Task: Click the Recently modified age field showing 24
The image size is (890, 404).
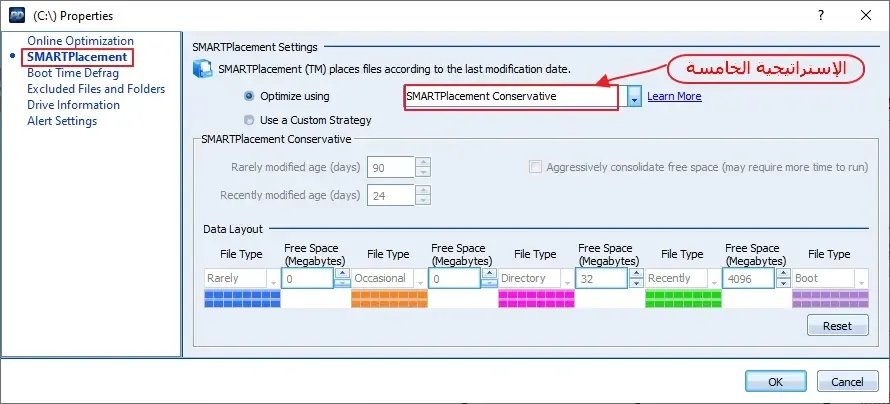Action: click(391, 195)
